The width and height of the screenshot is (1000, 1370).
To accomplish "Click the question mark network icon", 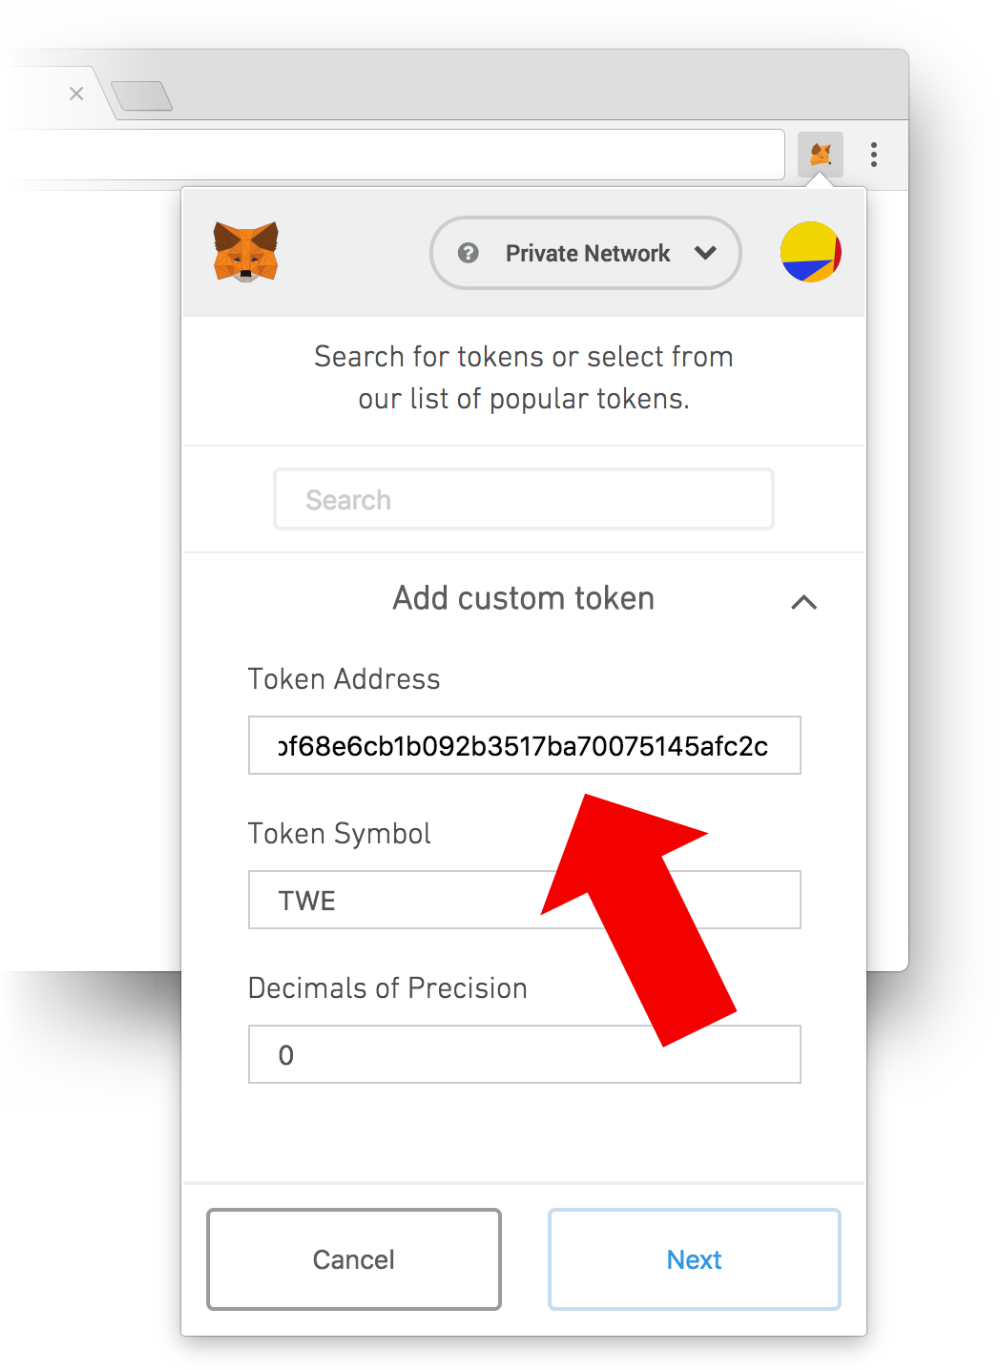I will click(468, 253).
